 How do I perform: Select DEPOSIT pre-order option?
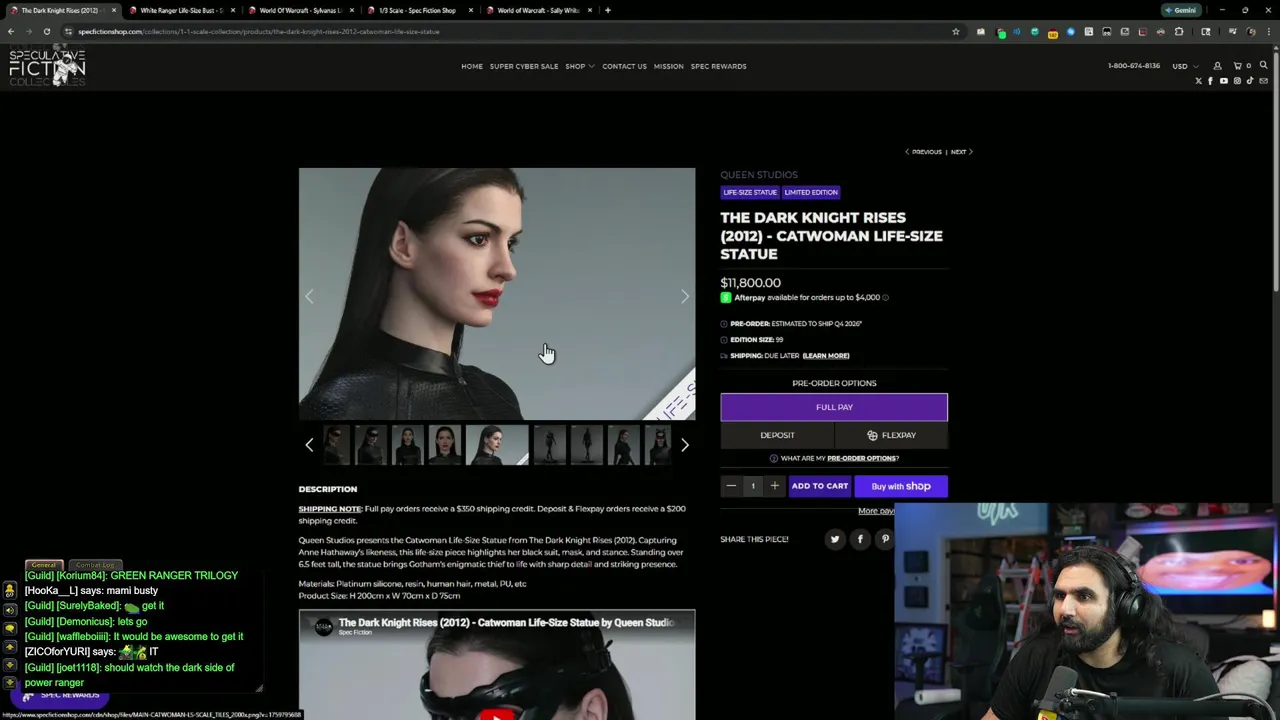(x=777, y=435)
